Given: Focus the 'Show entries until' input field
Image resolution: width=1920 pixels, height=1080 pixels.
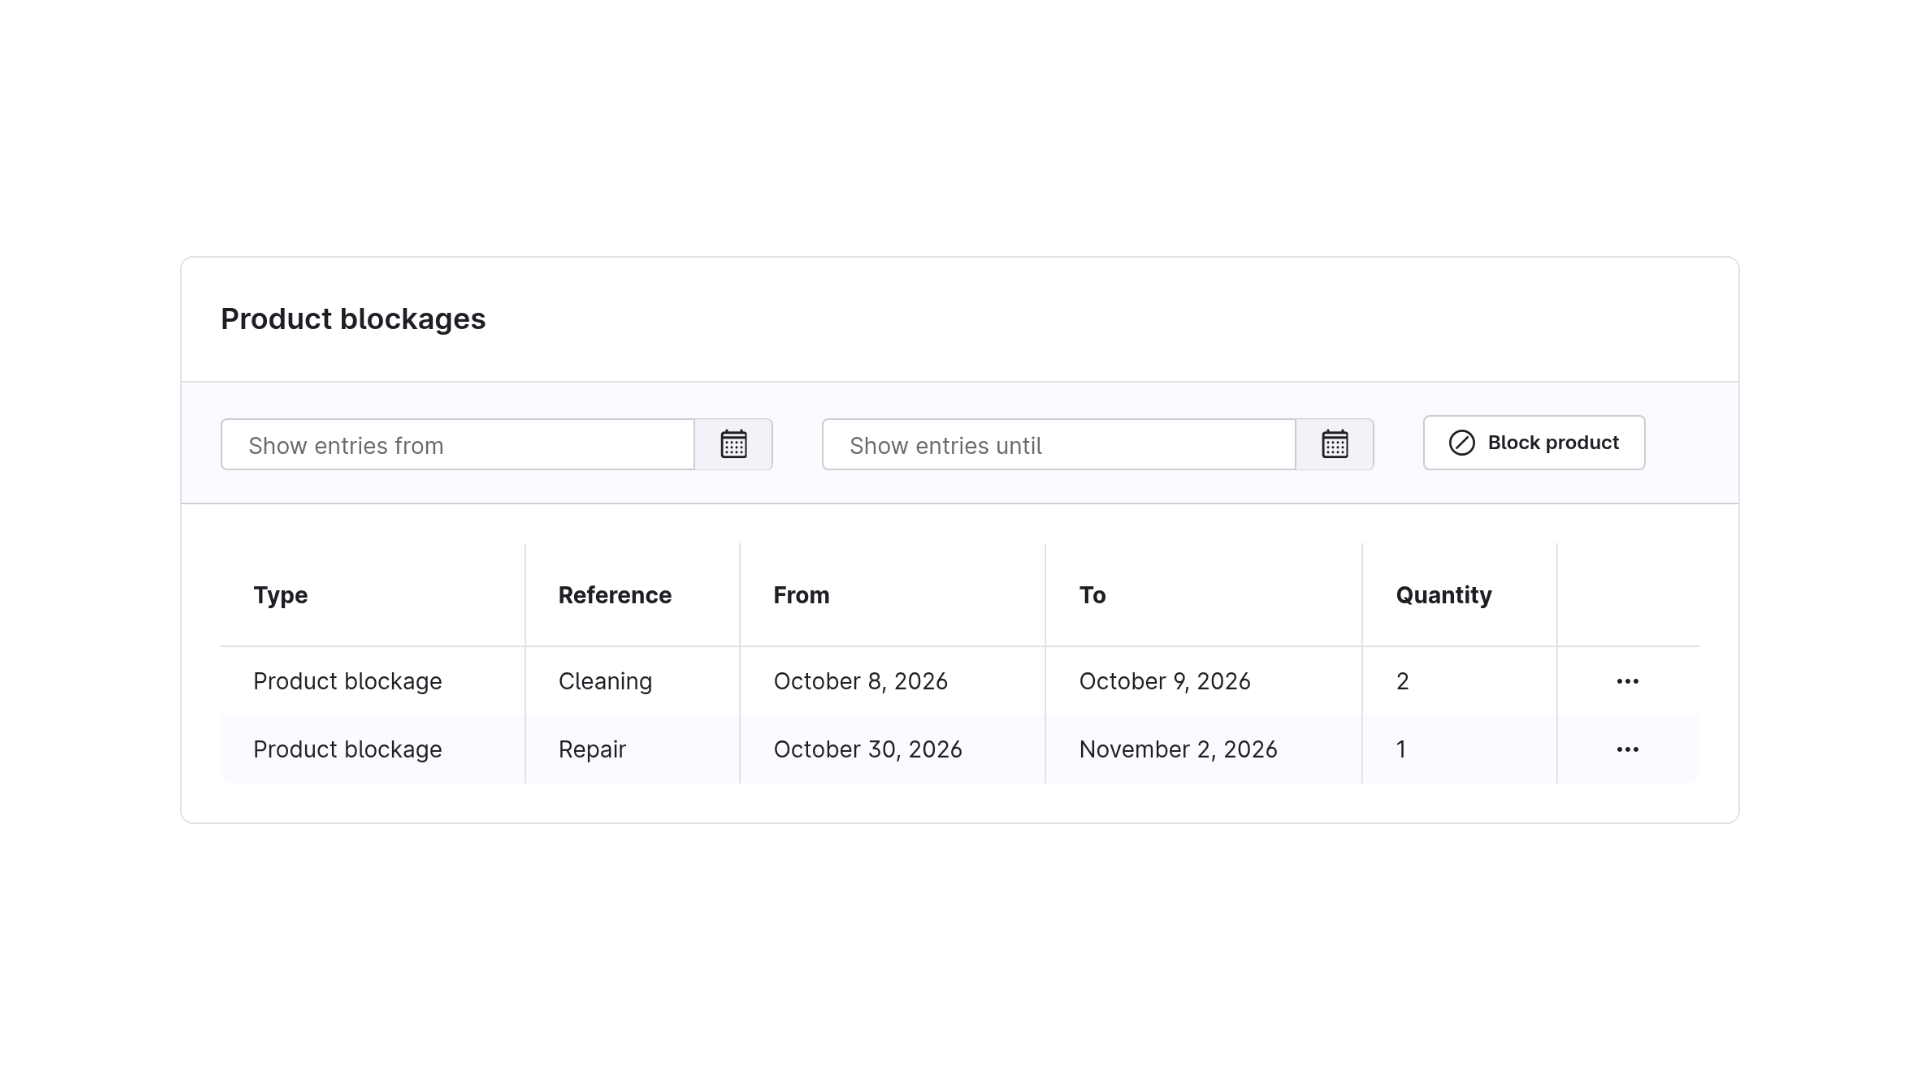Looking at the screenshot, I should pos(1059,444).
